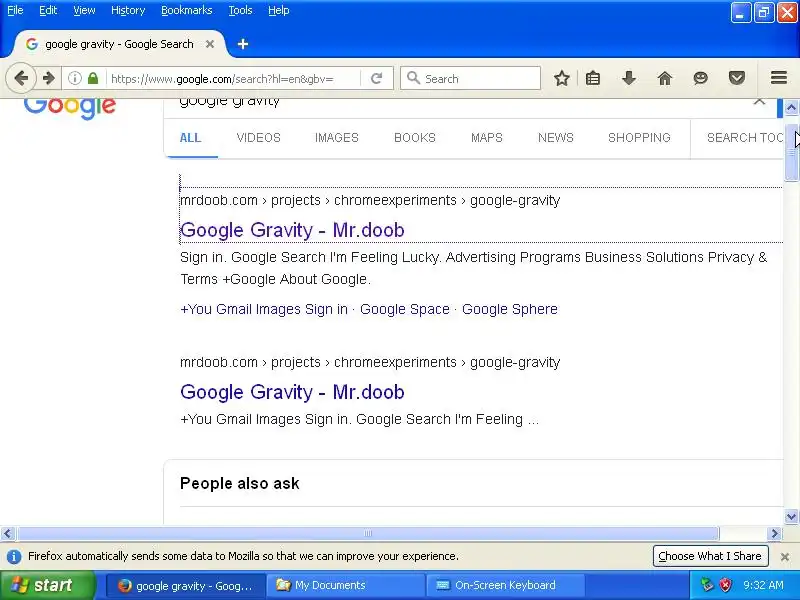Open the Google Space link
The image size is (800, 600).
(x=405, y=309)
